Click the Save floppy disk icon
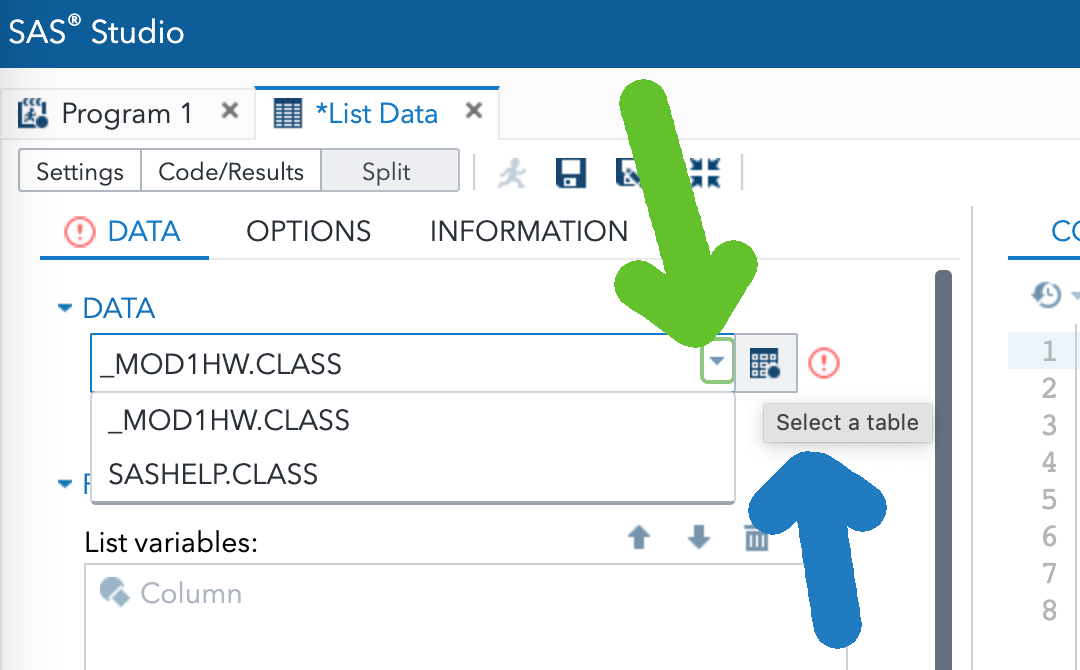 [x=570, y=173]
